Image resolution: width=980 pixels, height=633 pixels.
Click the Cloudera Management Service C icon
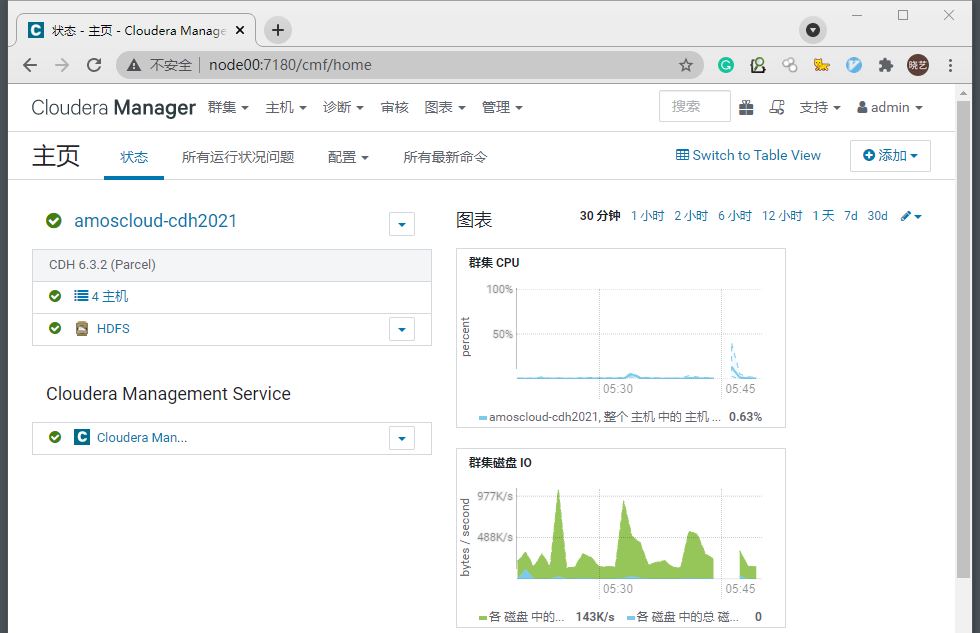[x=82, y=437]
